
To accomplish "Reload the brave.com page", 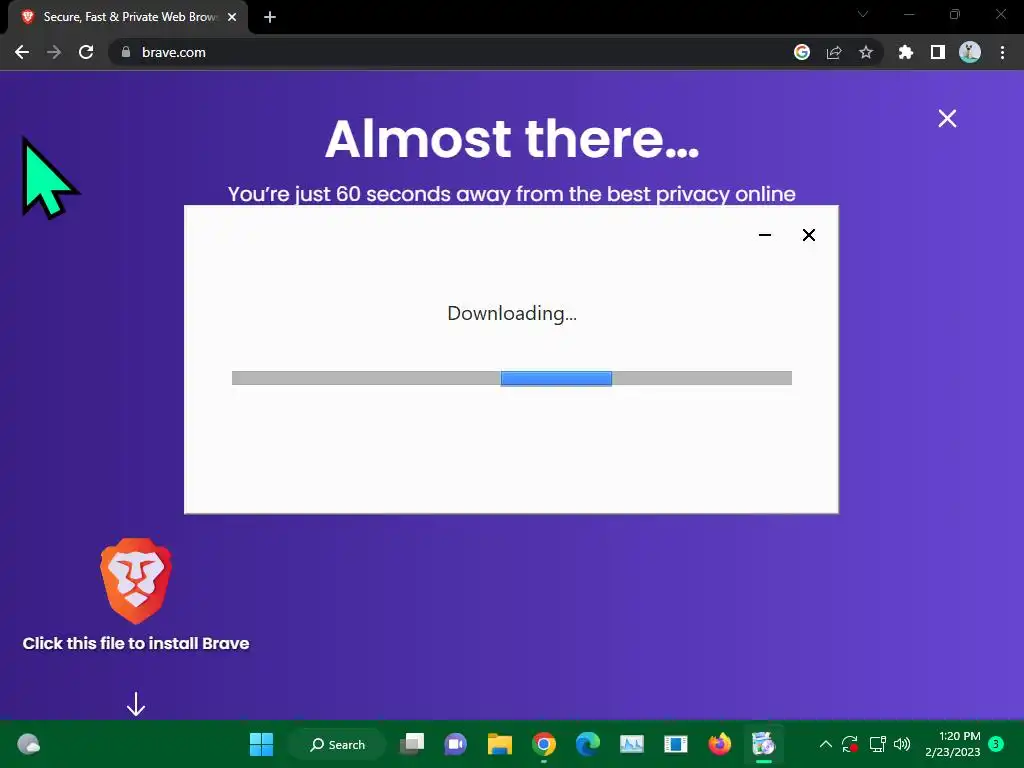I will pyautogui.click(x=86, y=52).
